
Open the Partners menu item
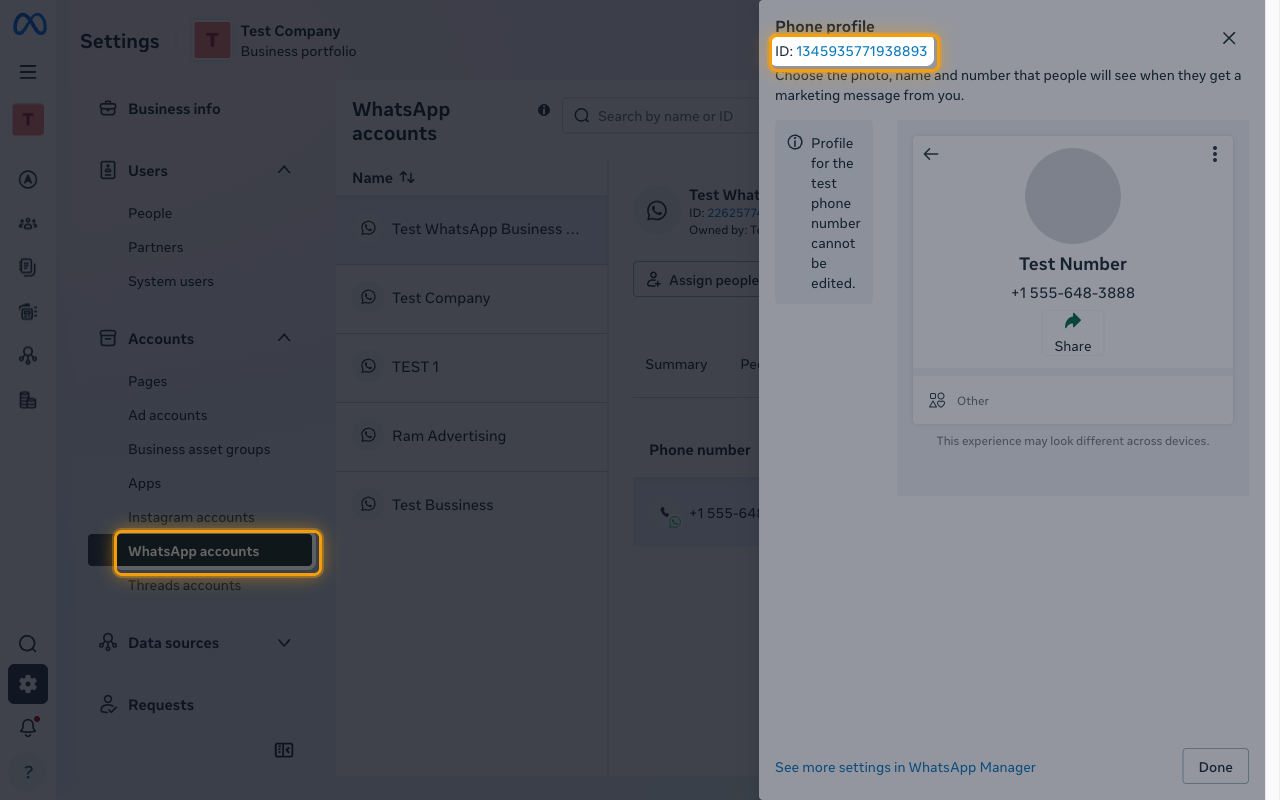pyautogui.click(x=155, y=247)
